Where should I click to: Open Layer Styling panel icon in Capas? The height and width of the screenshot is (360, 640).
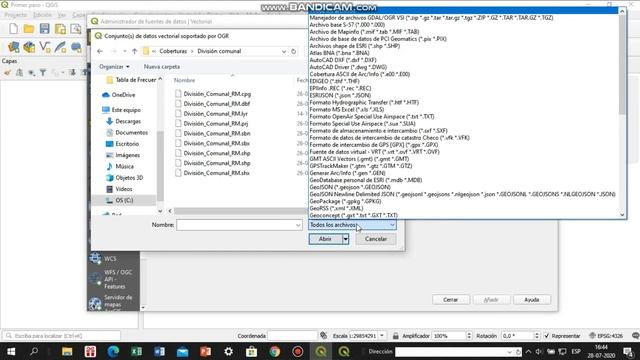tap(8, 73)
